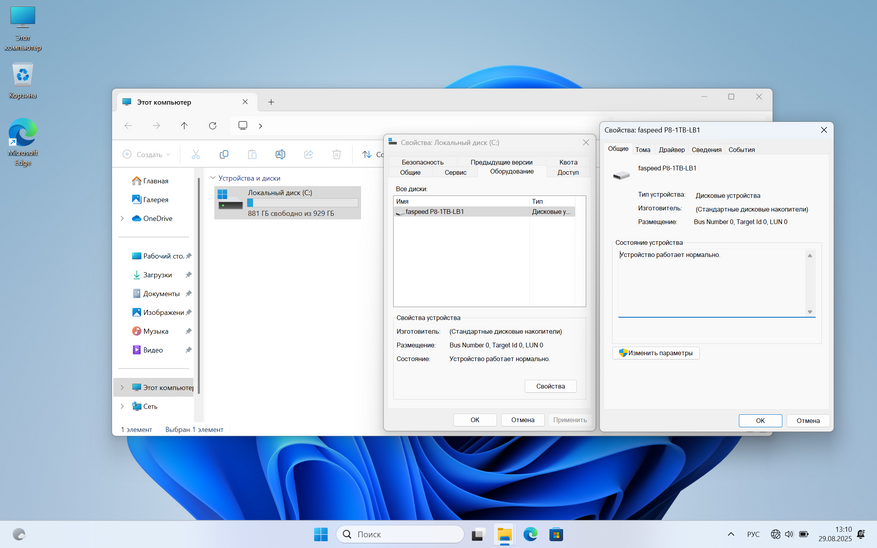Click the taskbar search box 'Поиск'
Image resolution: width=877 pixels, height=548 pixels.
point(400,534)
